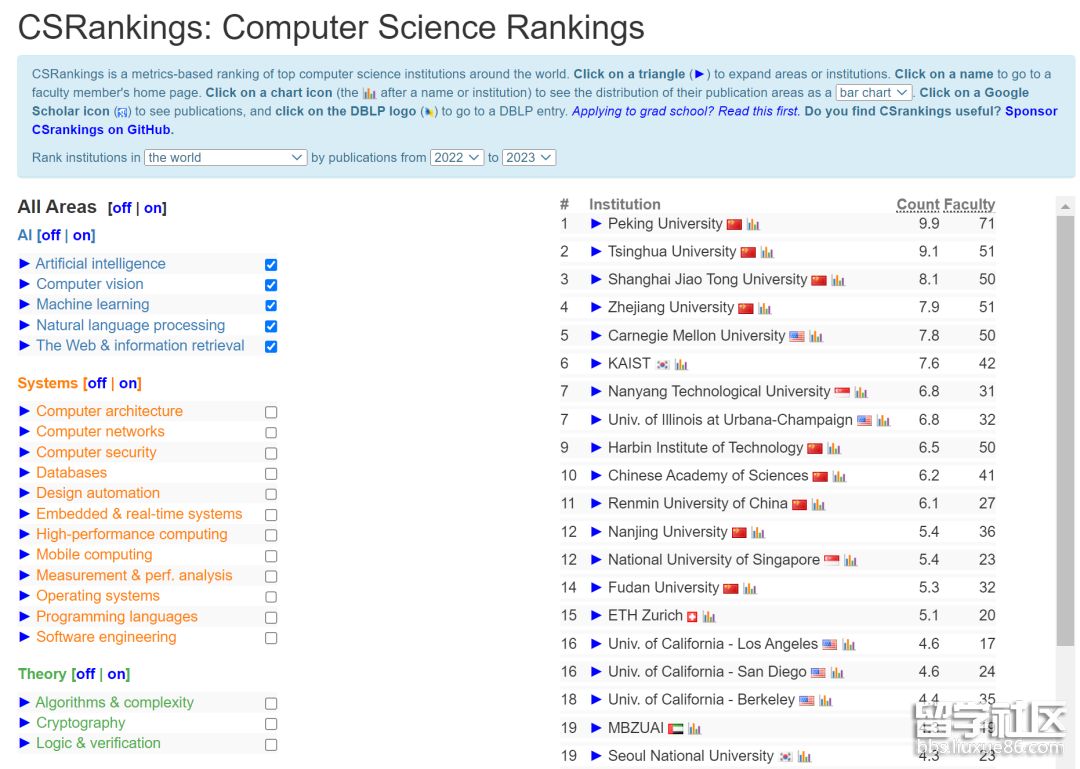This screenshot has height=769, width=1080.
Task: Click the Sponsor link
Action: click(x=1031, y=111)
